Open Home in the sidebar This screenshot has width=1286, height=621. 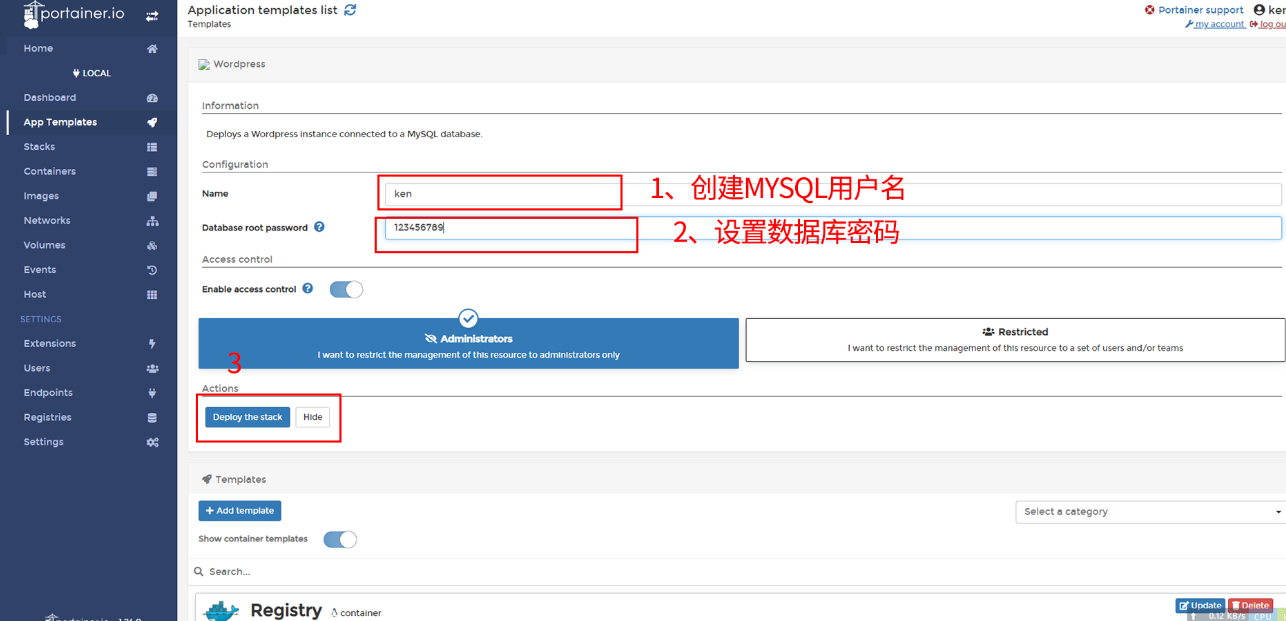39,49
